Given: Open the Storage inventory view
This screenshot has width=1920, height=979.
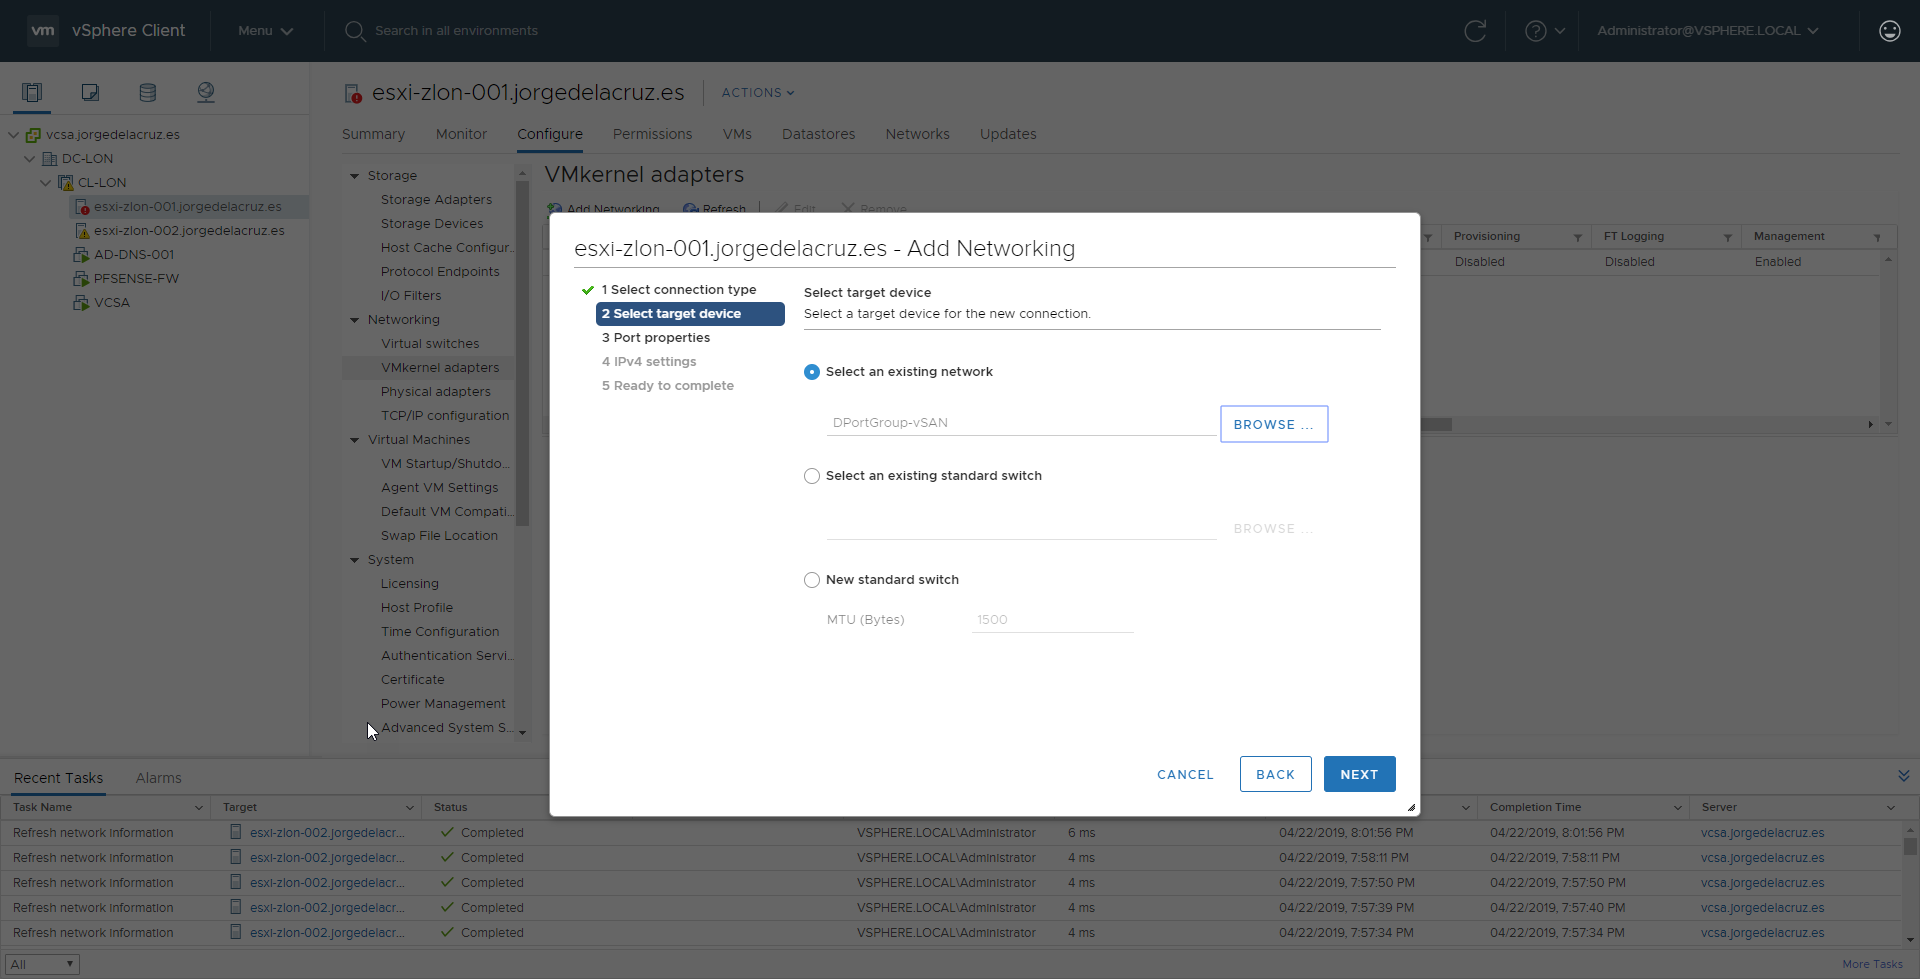Looking at the screenshot, I should click(x=148, y=93).
